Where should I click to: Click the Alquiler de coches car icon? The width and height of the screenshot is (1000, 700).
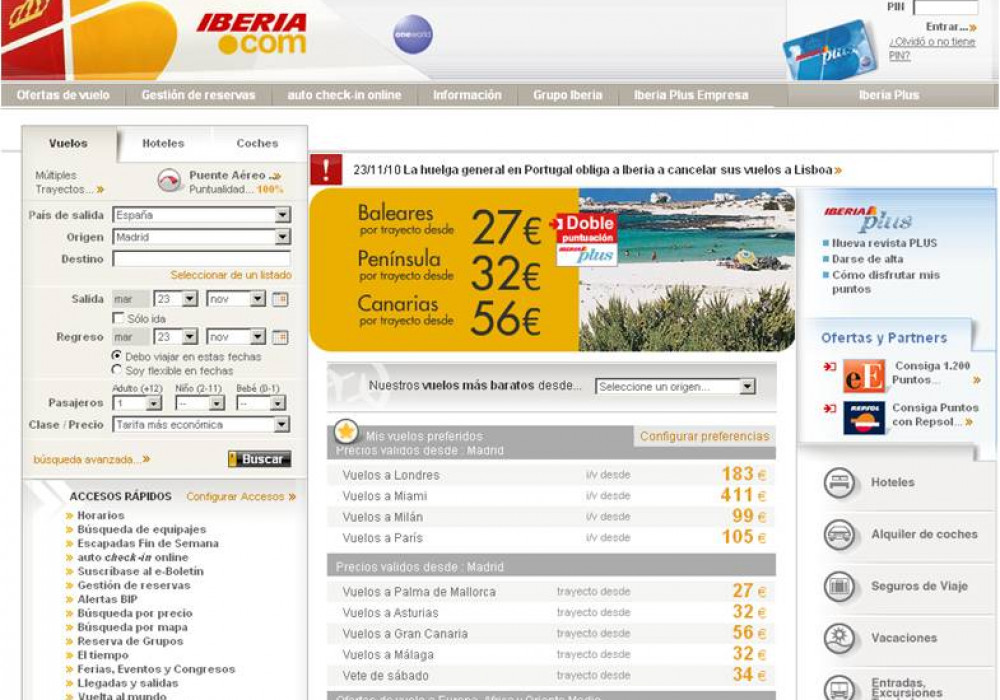(x=839, y=534)
